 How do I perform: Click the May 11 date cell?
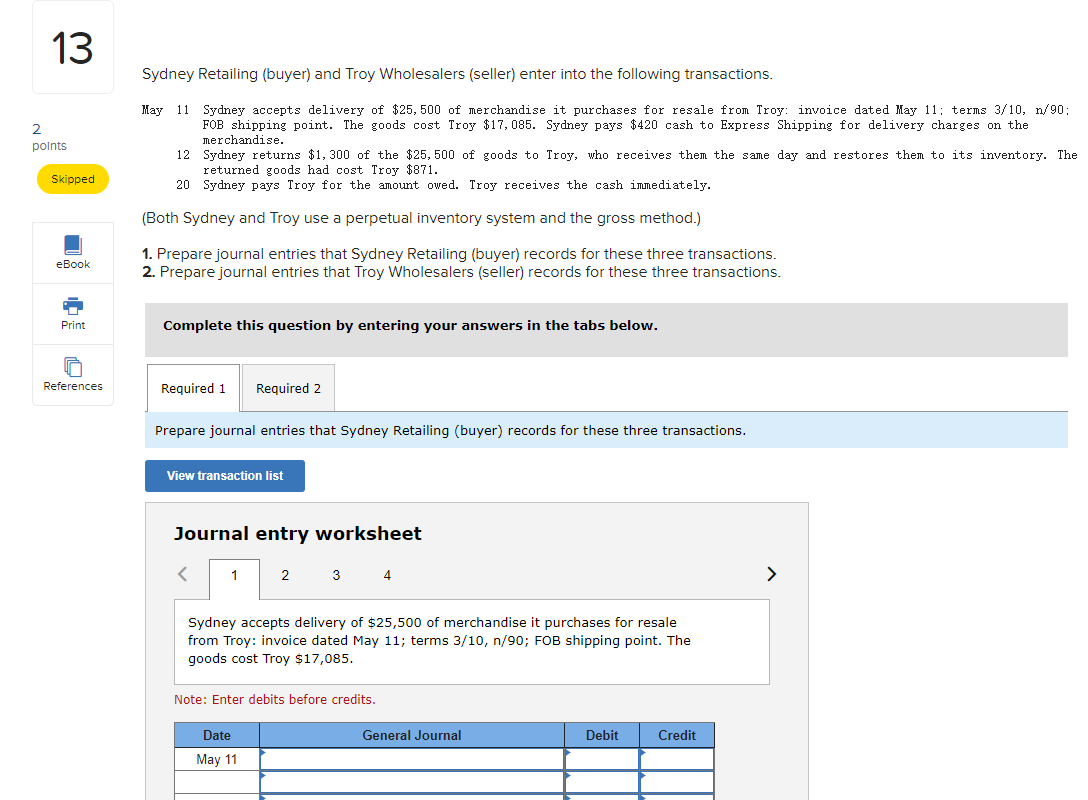click(x=216, y=759)
